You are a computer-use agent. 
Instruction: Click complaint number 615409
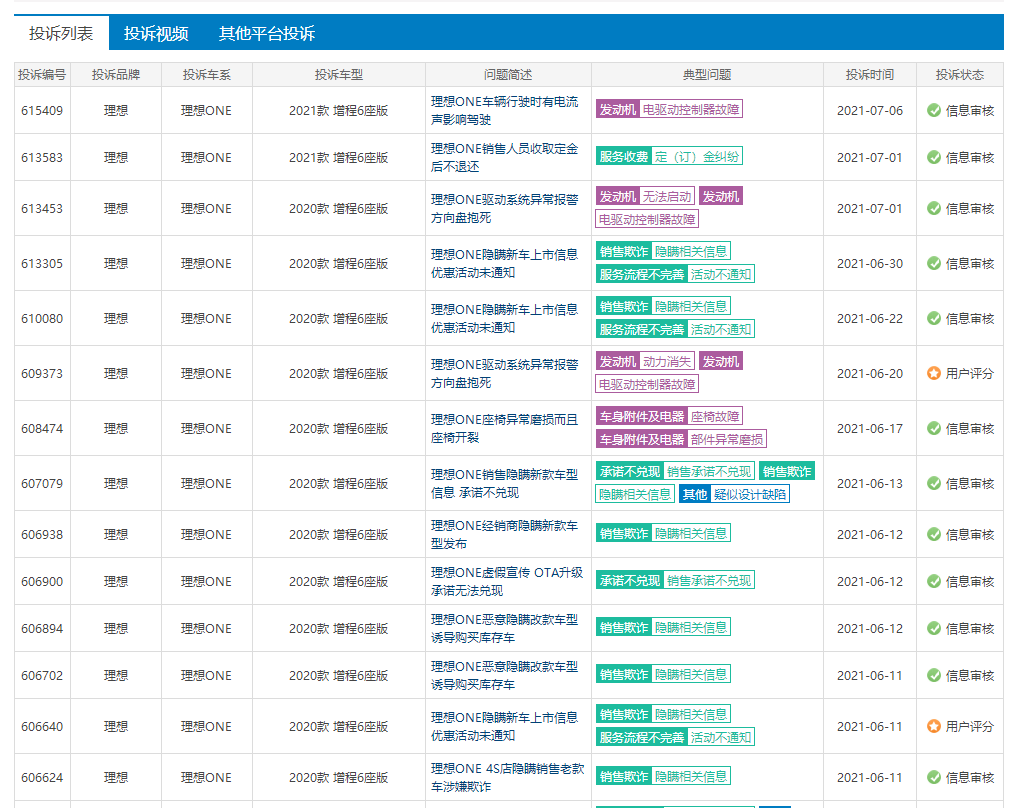pos(42,110)
